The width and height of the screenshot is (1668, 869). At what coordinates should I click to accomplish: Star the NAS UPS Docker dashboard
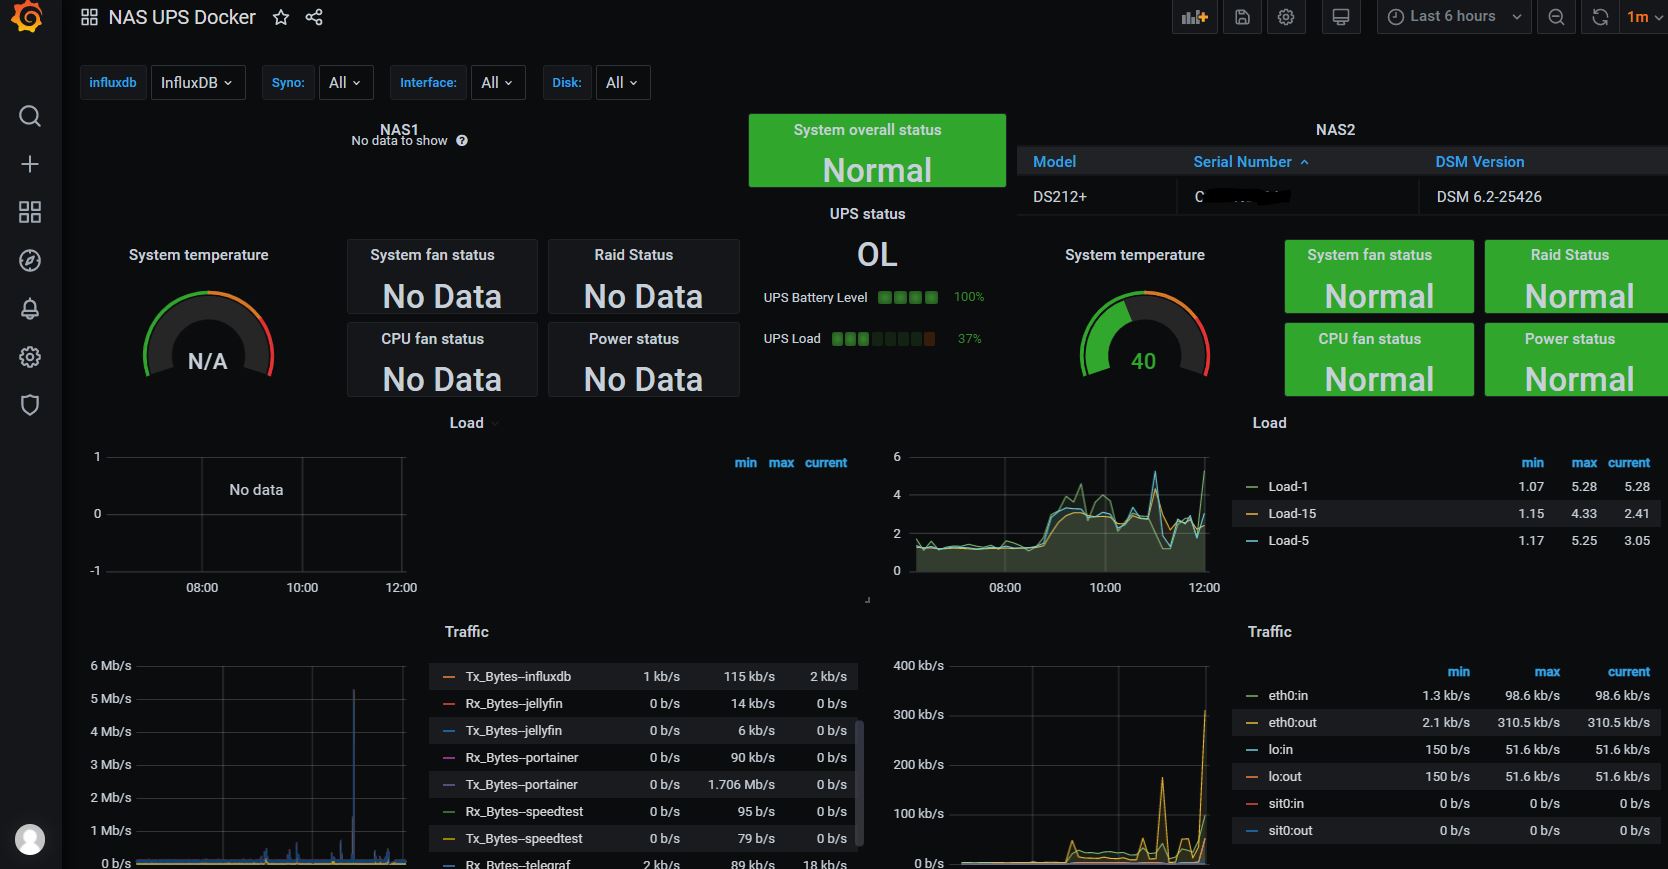pos(281,17)
